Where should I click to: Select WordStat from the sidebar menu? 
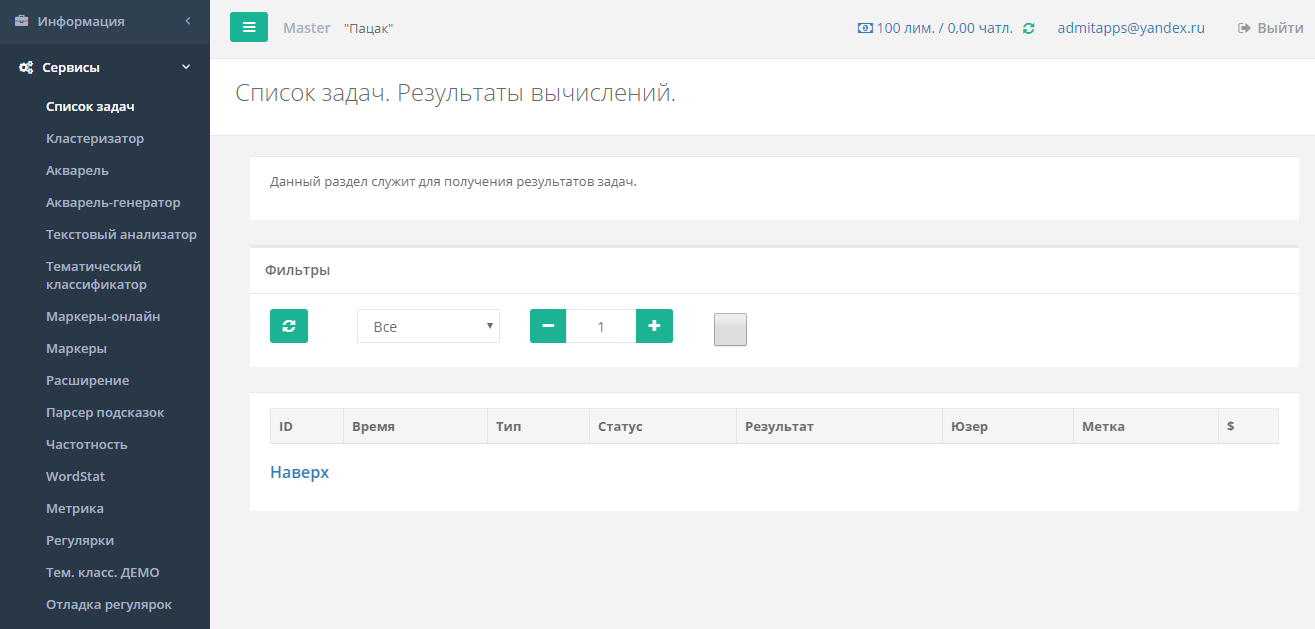tap(75, 477)
